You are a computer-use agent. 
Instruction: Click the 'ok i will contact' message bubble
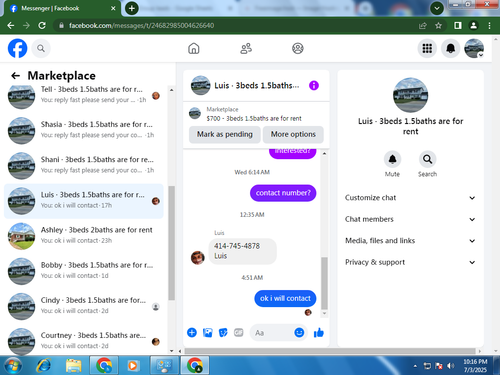tap(285, 299)
